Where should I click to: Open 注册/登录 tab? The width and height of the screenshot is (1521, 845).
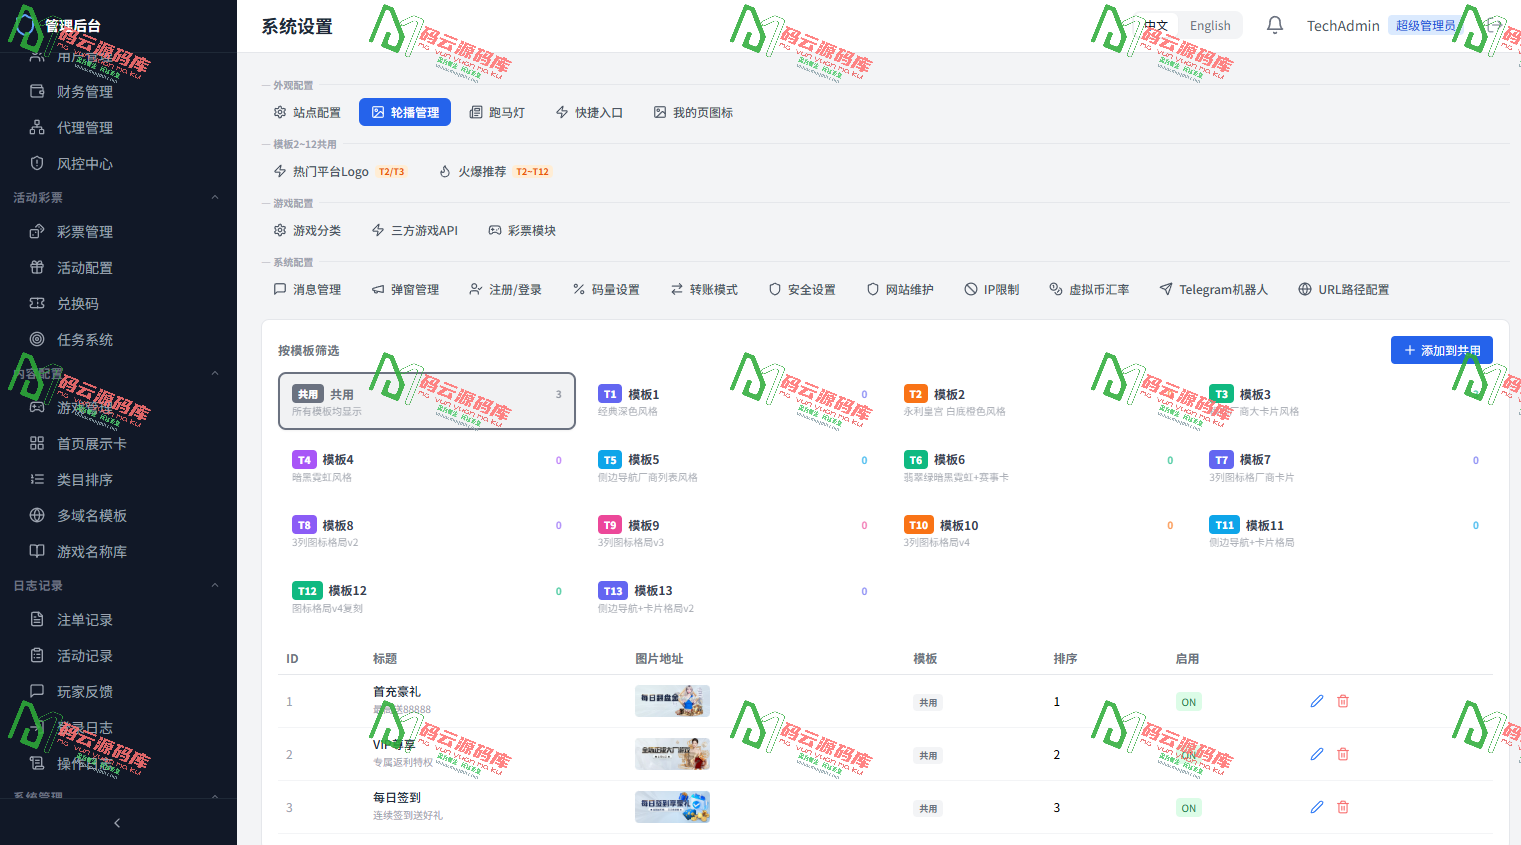505,289
